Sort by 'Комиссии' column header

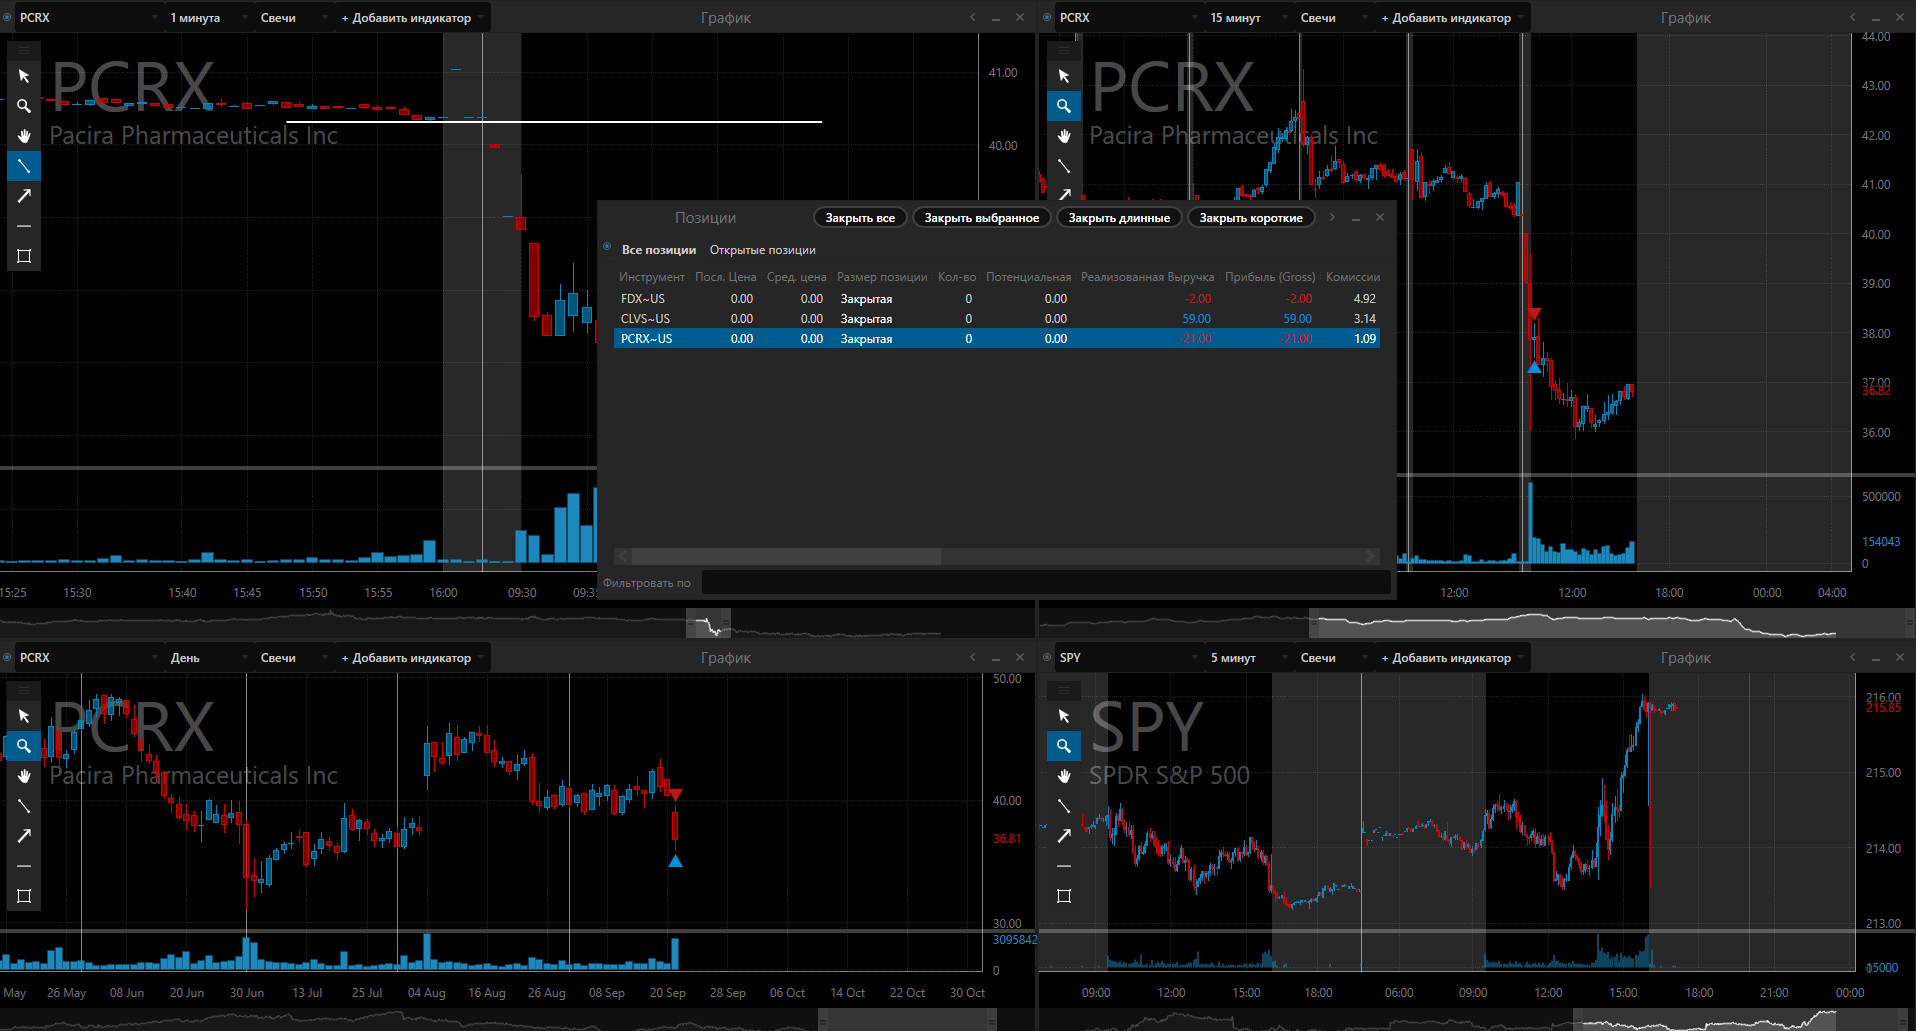pyautogui.click(x=1353, y=277)
